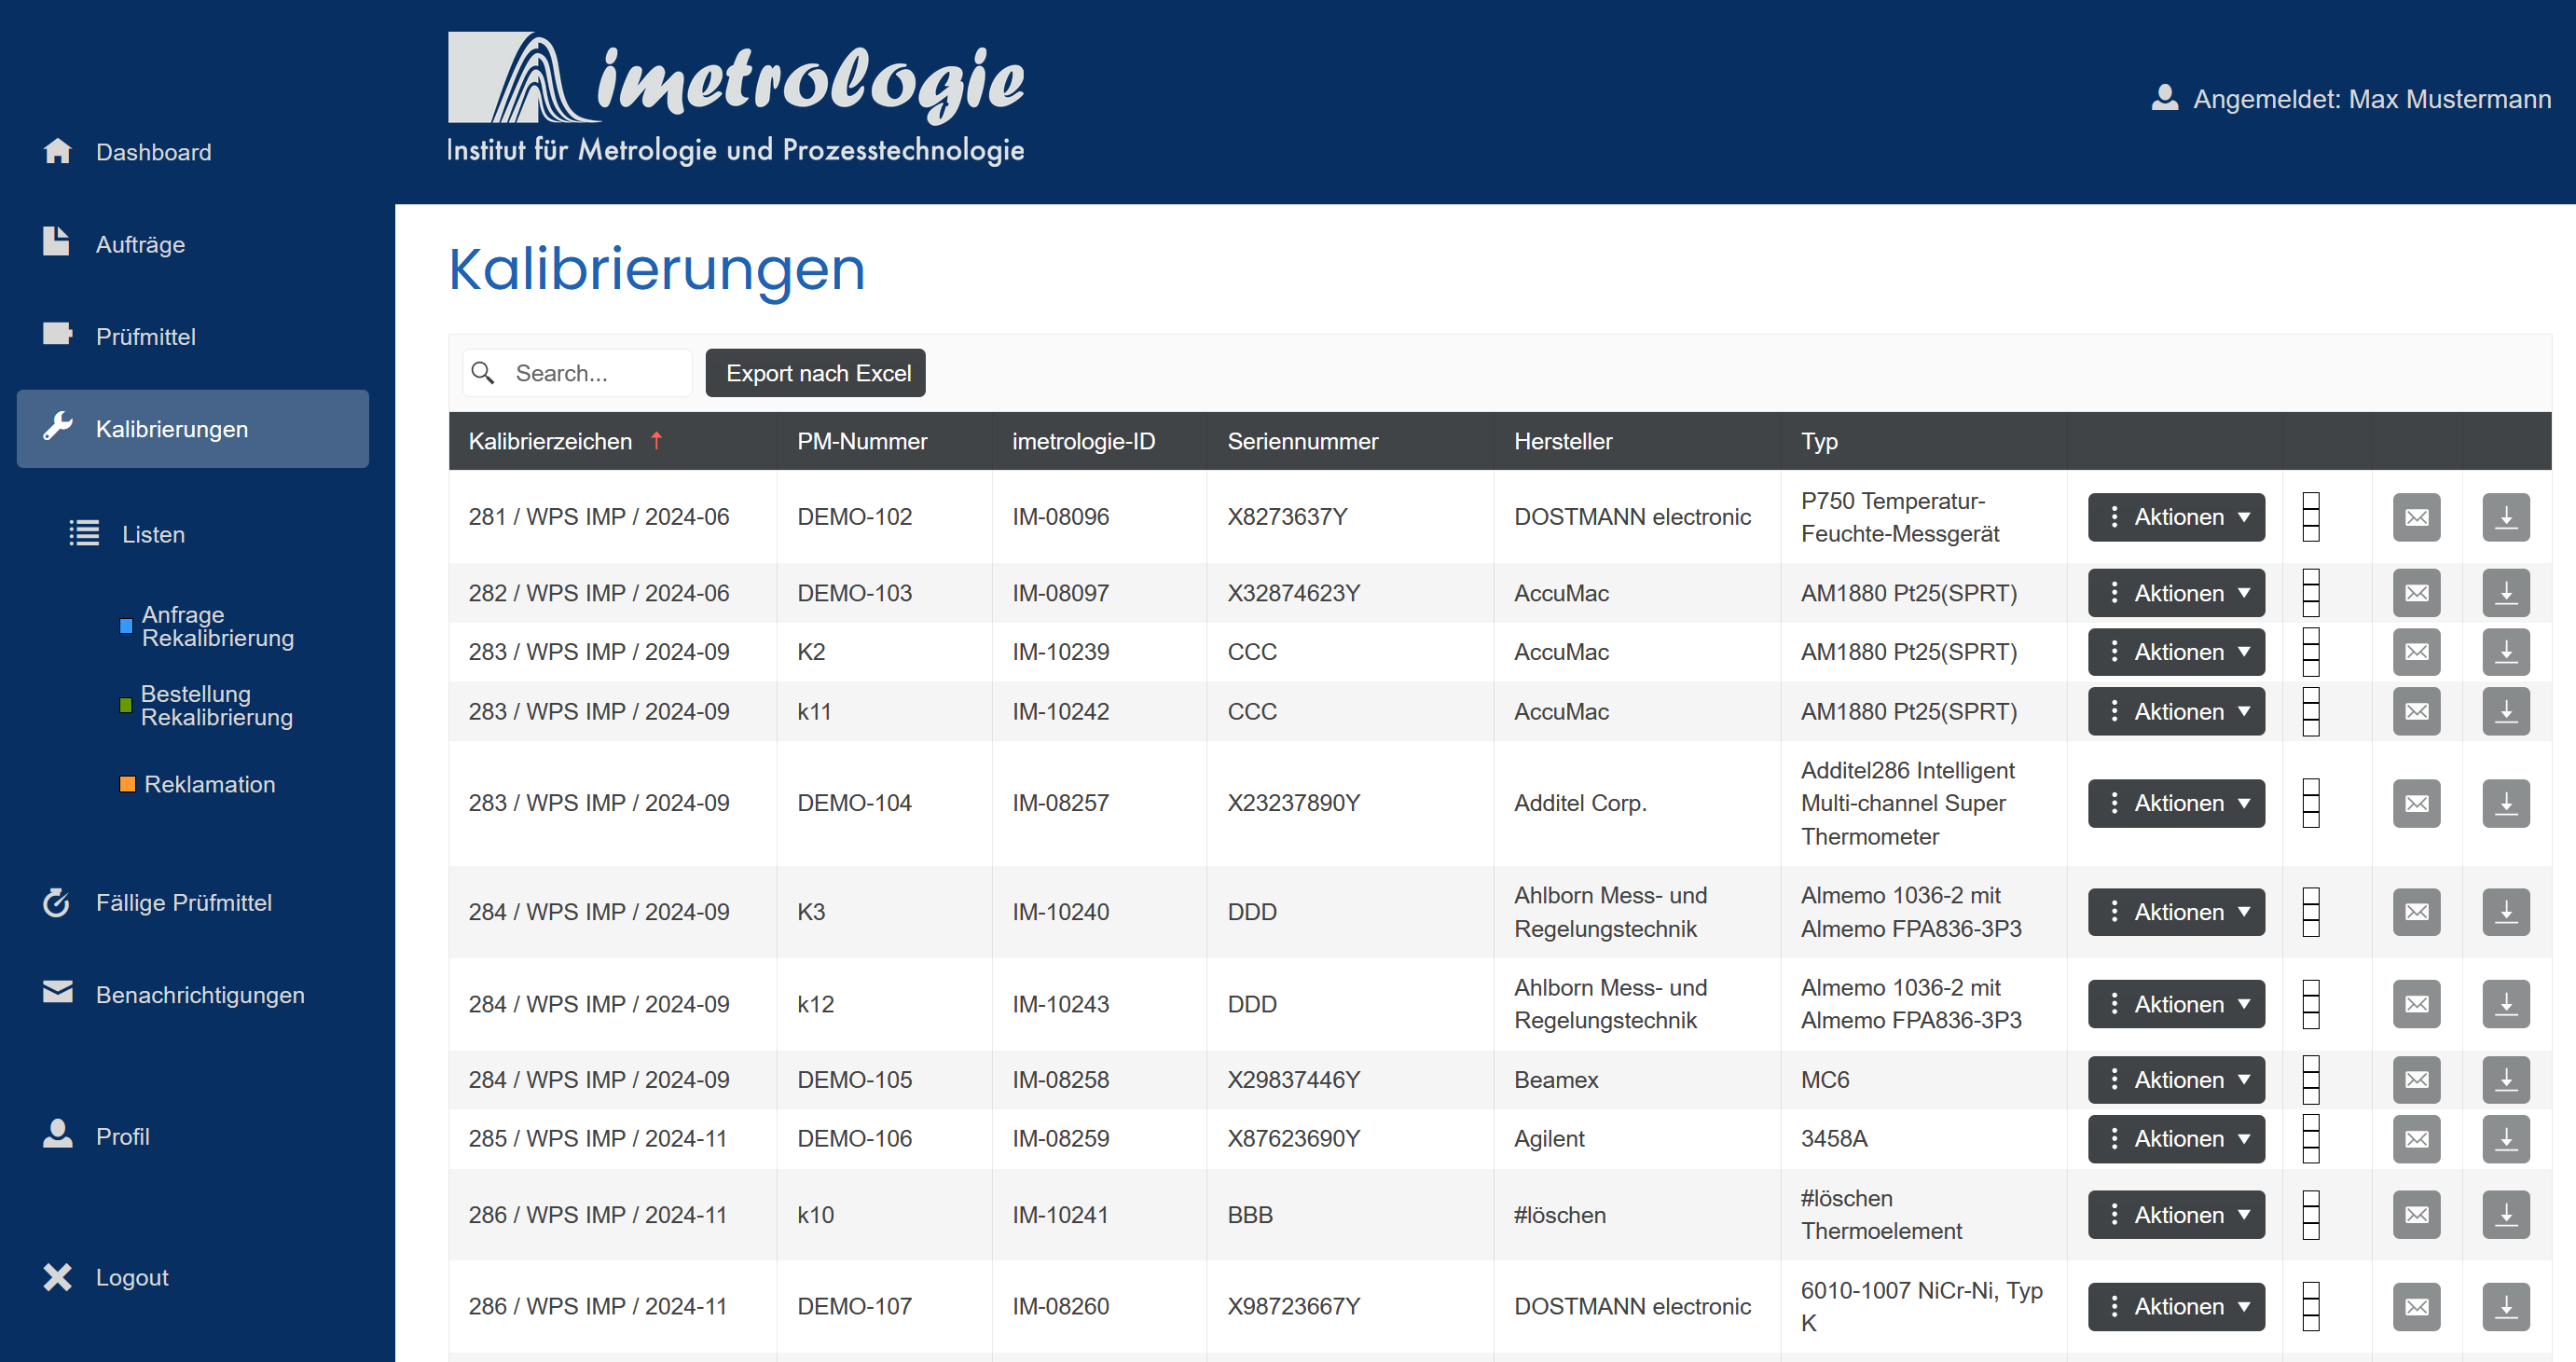Tick the checkbox in the DEMO-106 row
The width and height of the screenshot is (2576, 1362).
(2310, 1139)
